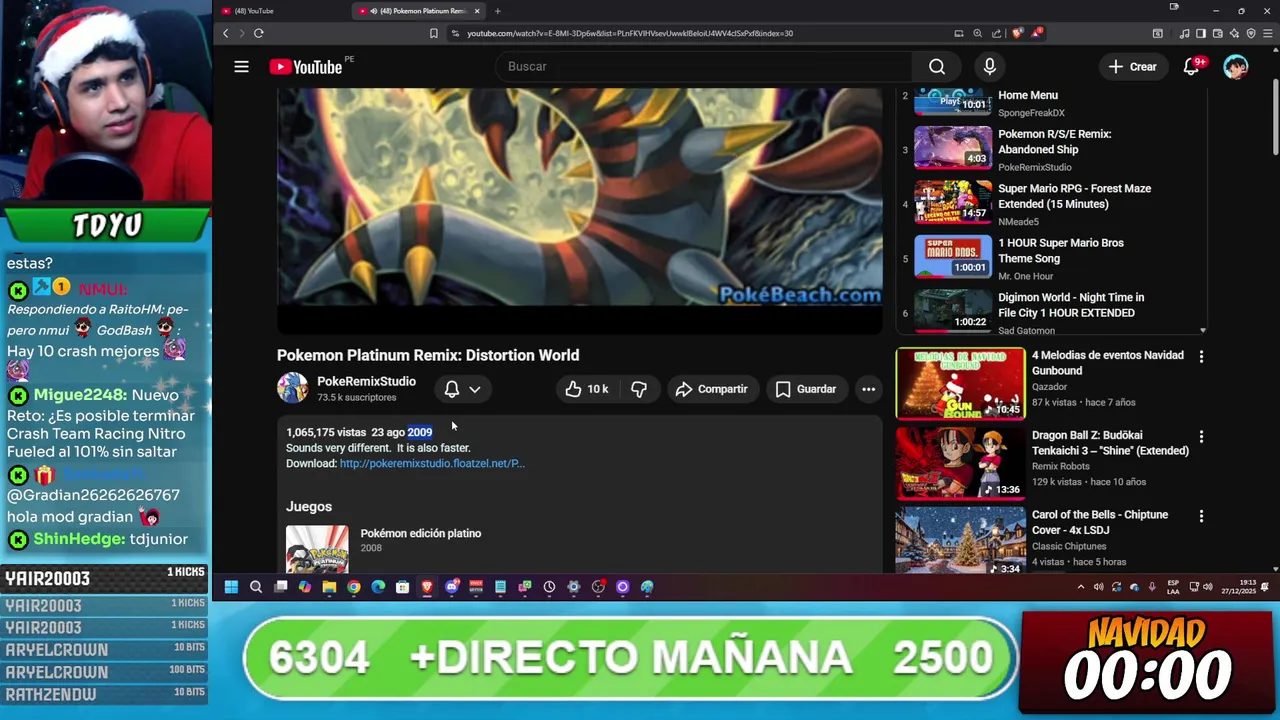Click the 1,065,175 vistas text
This screenshot has width=1280, height=720.
click(326, 432)
